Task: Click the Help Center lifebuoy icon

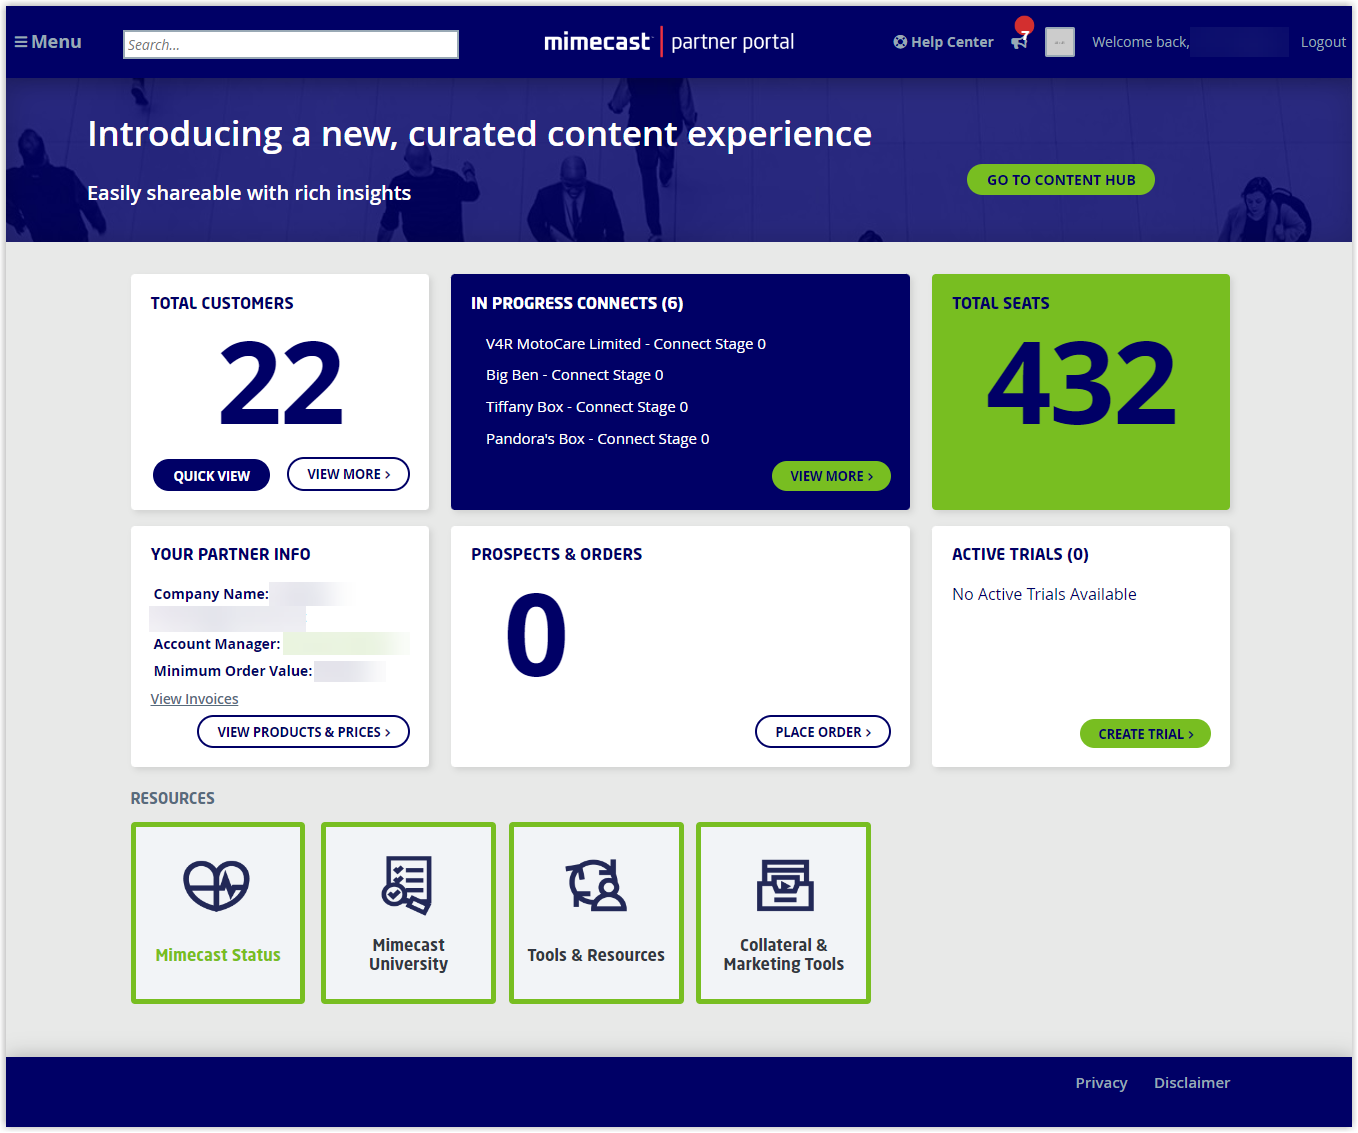Action: pyautogui.click(x=900, y=42)
